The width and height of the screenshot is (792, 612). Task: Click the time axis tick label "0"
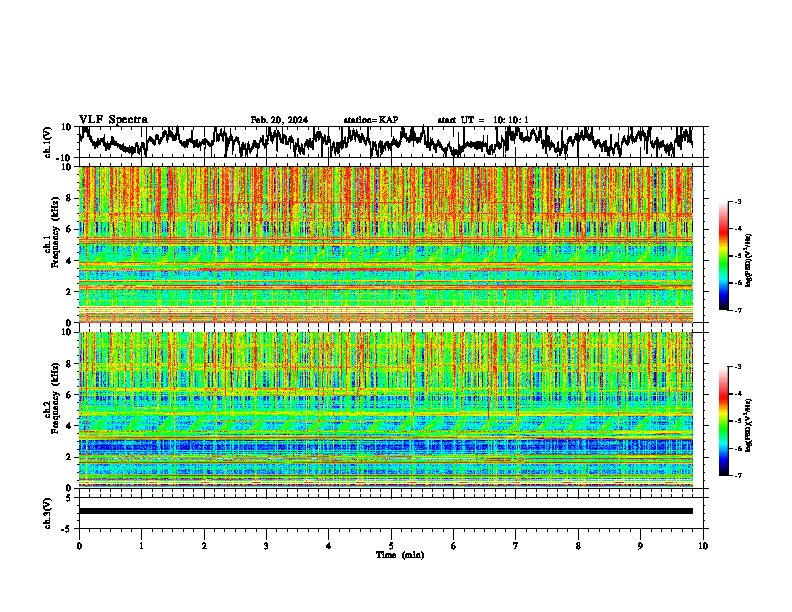[79, 546]
